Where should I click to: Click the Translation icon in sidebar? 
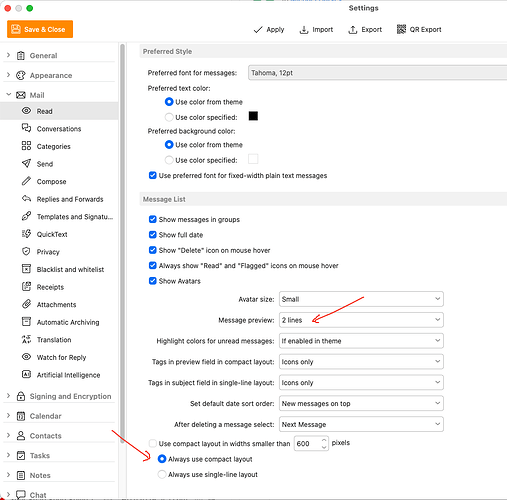pos(26,339)
